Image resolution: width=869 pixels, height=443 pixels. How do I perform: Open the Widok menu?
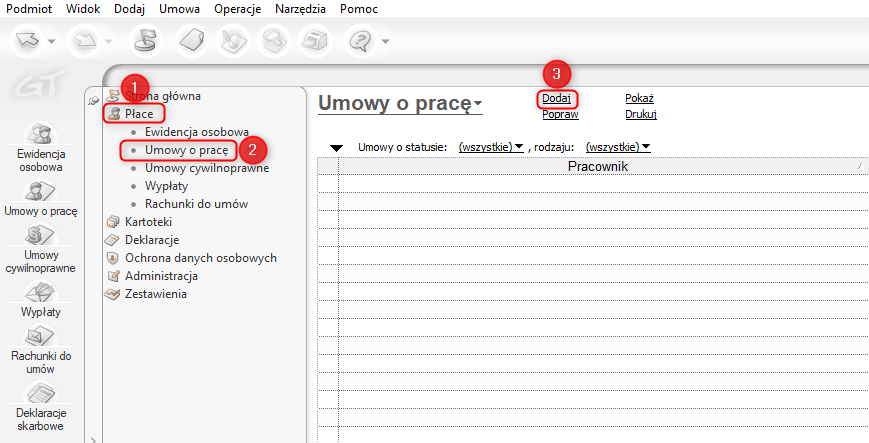click(x=84, y=9)
